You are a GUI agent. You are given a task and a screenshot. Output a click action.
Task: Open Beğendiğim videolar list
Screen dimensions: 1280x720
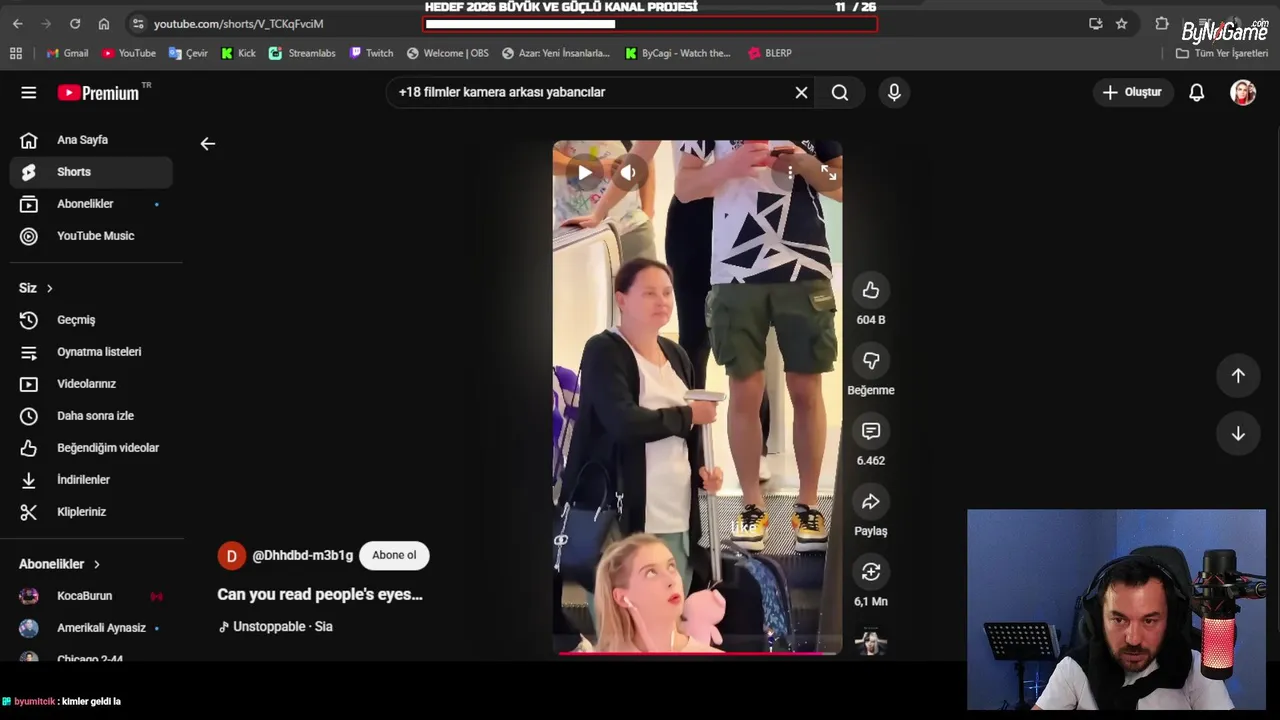point(91,448)
